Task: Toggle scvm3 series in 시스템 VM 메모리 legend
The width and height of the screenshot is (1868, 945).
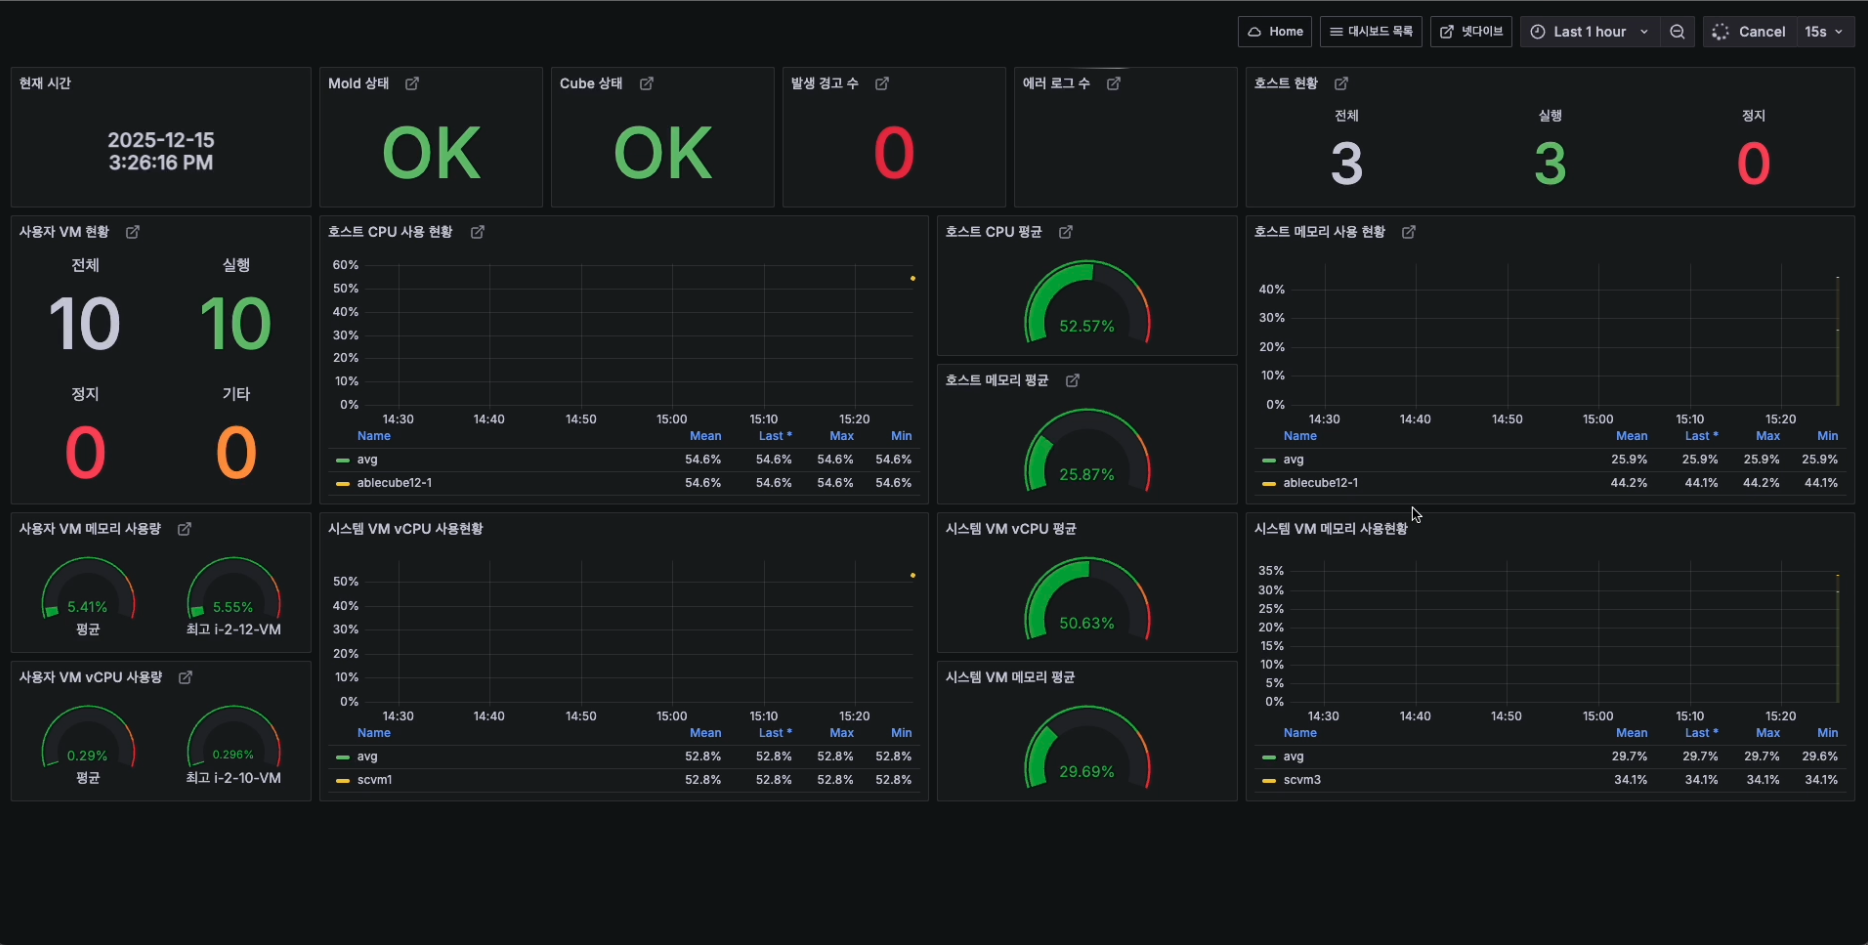Action: pyautogui.click(x=1302, y=780)
